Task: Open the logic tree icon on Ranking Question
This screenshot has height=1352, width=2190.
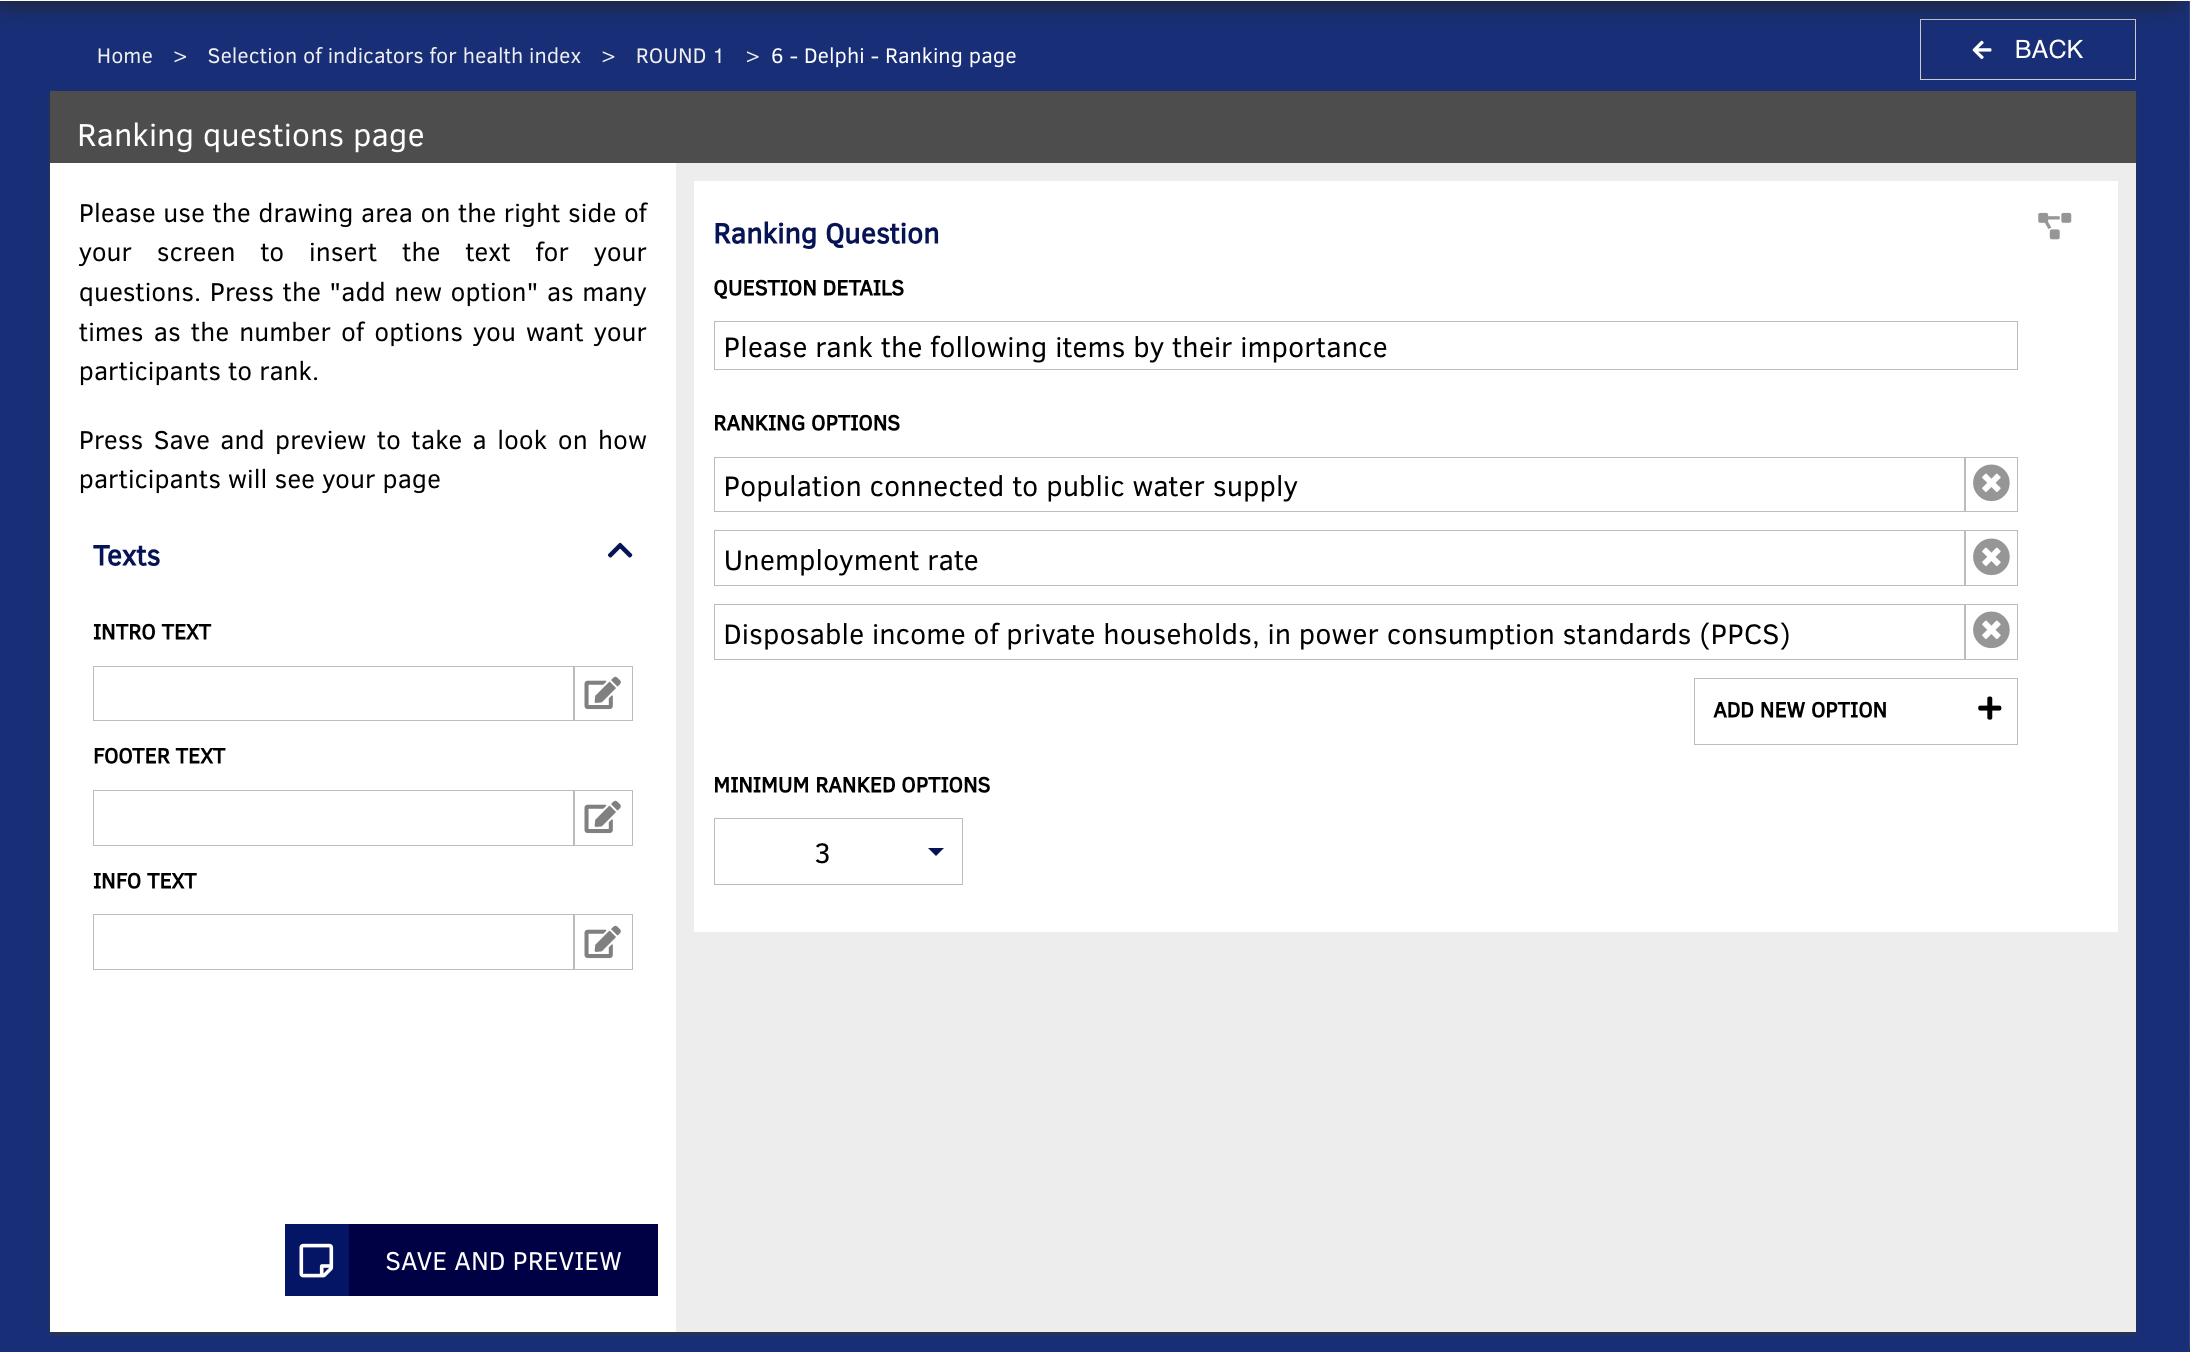Action: click(x=2054, y=225)
